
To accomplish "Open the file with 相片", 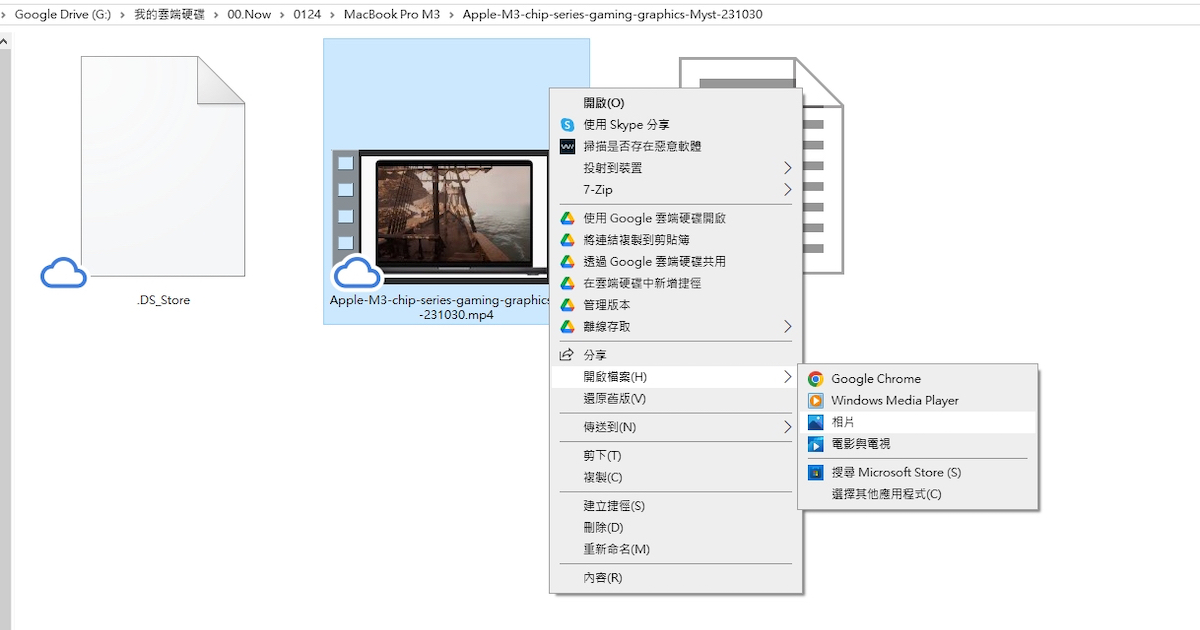I will 918,423.
